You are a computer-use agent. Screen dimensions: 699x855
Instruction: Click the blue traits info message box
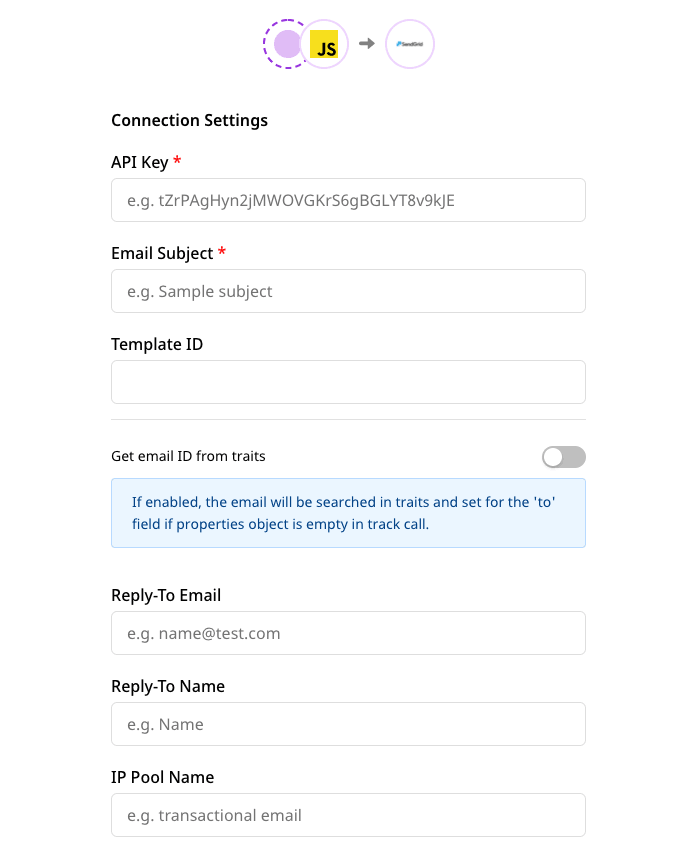pos(348,514)
